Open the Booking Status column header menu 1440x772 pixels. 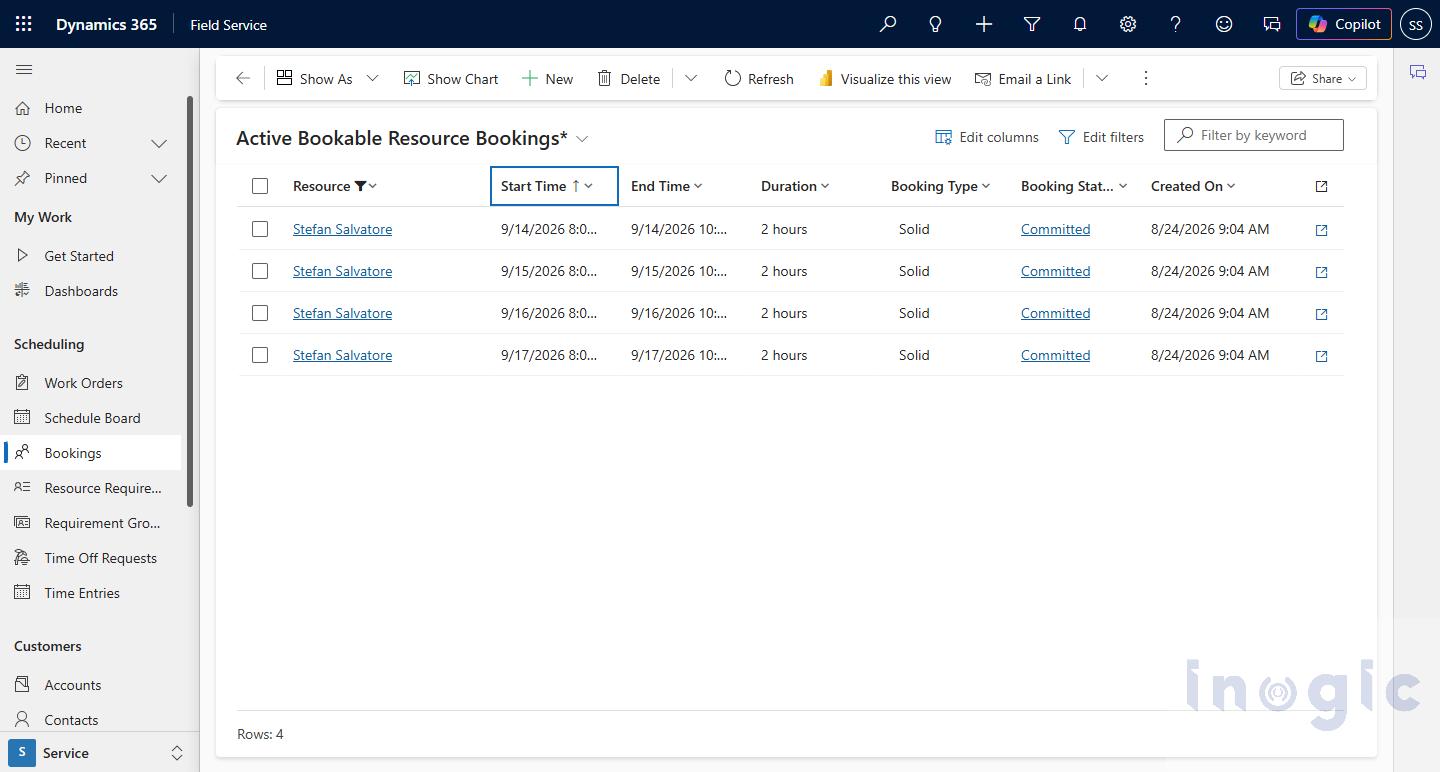pyautogui.click(x=1075, y=186)
